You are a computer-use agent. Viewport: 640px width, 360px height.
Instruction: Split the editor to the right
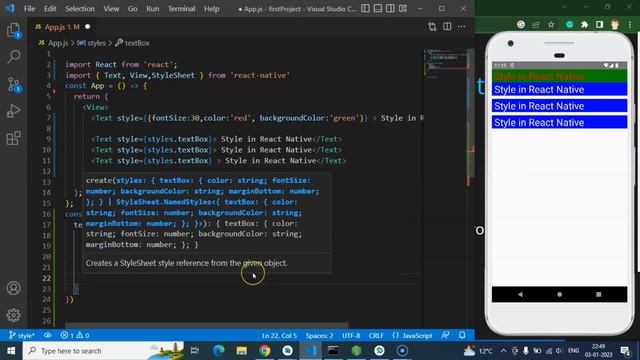coord(447,27)
